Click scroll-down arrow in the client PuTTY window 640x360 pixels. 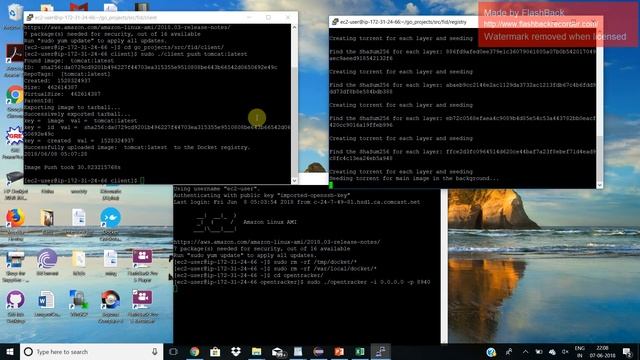(294, 180)
